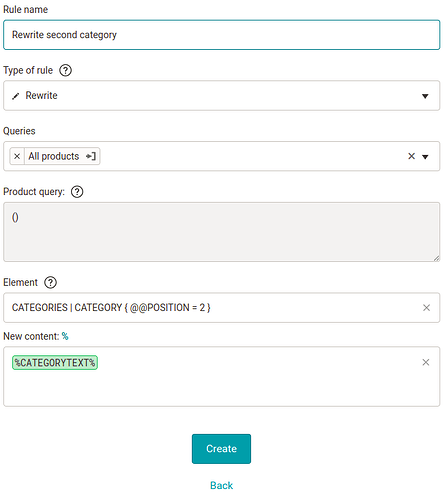
Task: Expand the Type of rule dropdown
Action: point(425,96)
